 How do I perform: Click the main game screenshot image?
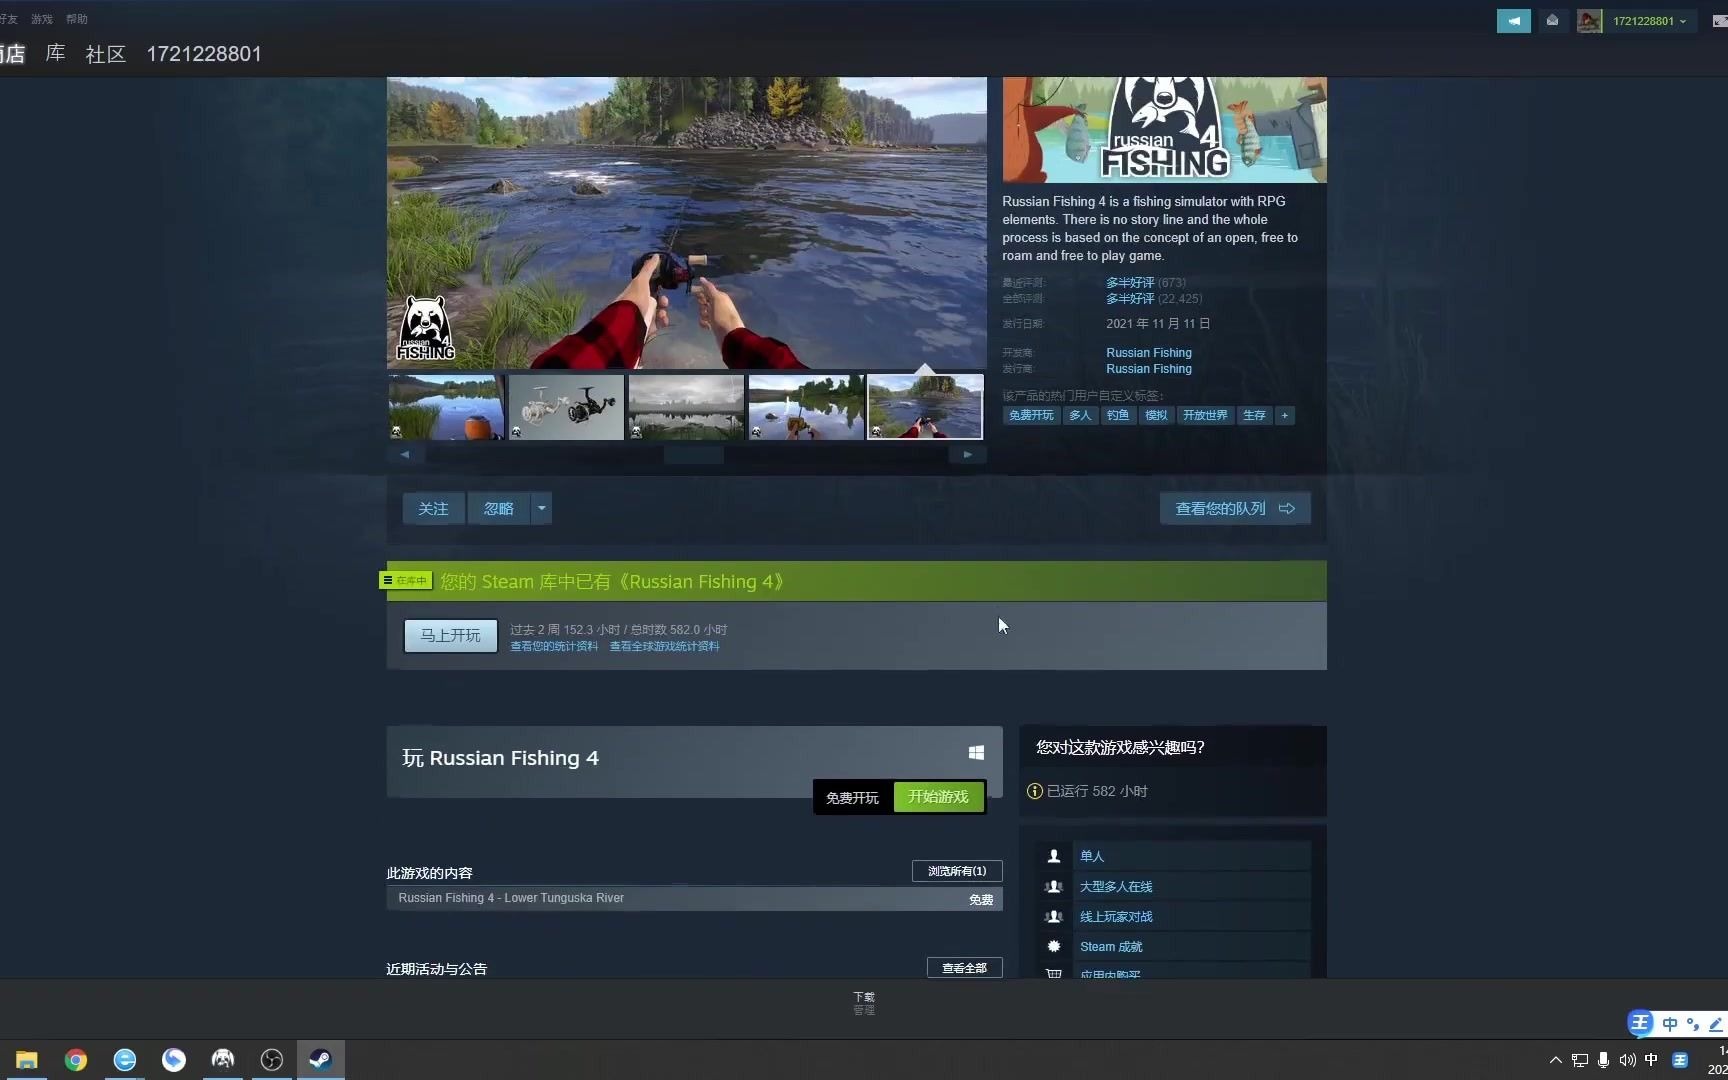coord(686,223)
